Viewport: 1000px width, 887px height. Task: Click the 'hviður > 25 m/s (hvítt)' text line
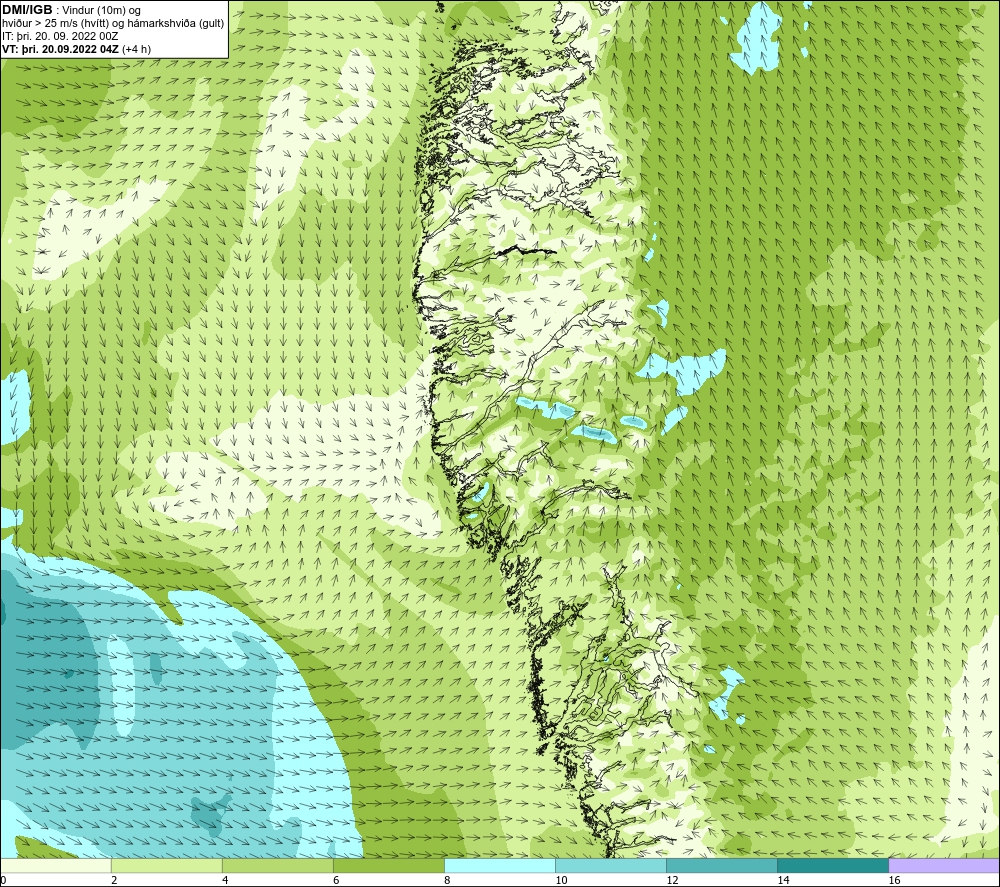coord(55,24)
